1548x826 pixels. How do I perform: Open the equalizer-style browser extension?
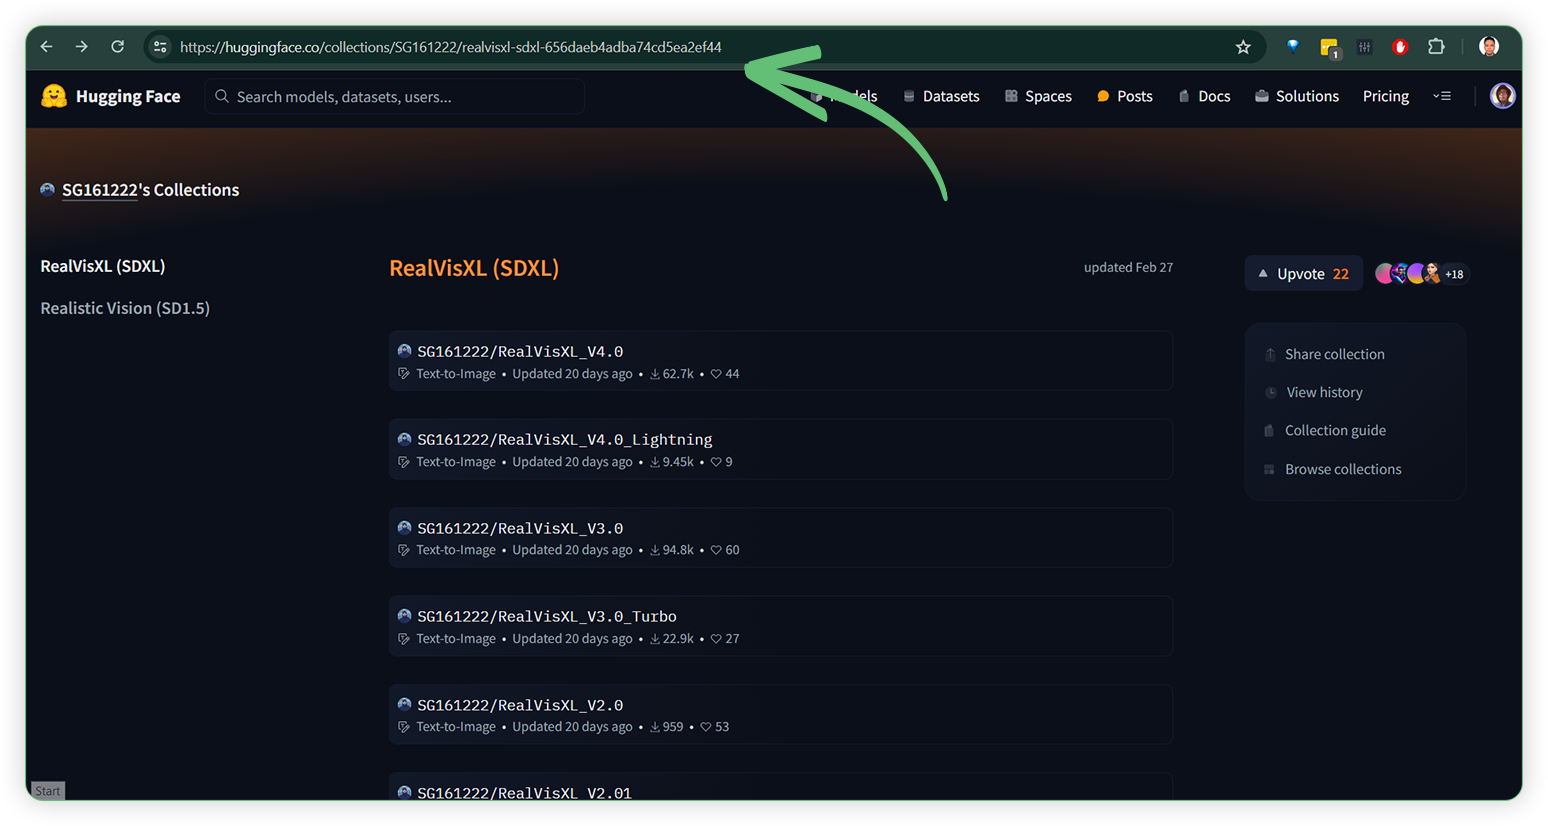click(1364, 47)
